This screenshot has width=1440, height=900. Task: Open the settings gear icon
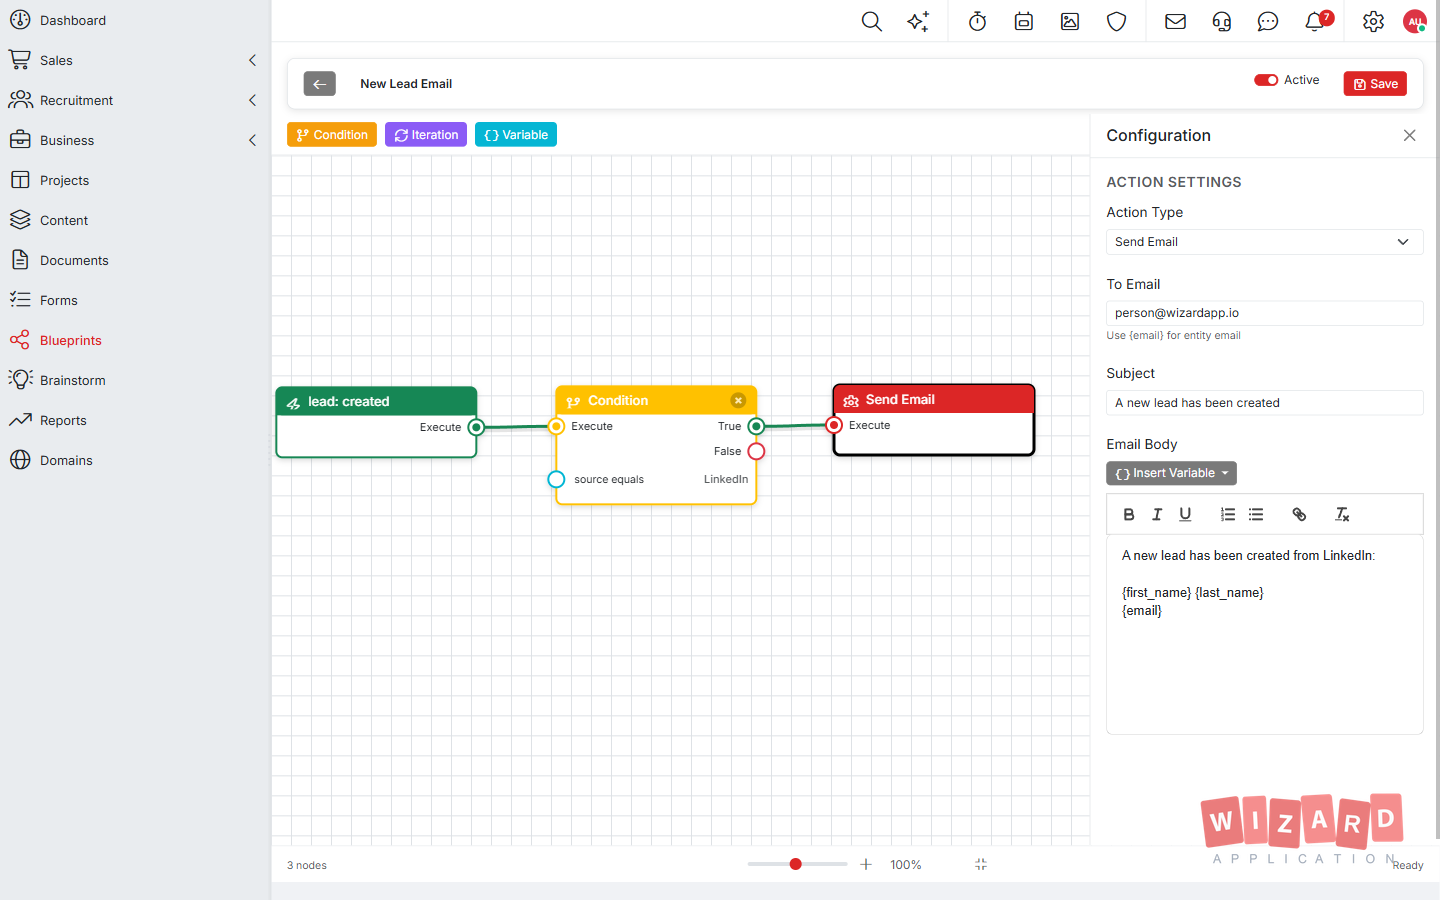tap(1373, 21)
